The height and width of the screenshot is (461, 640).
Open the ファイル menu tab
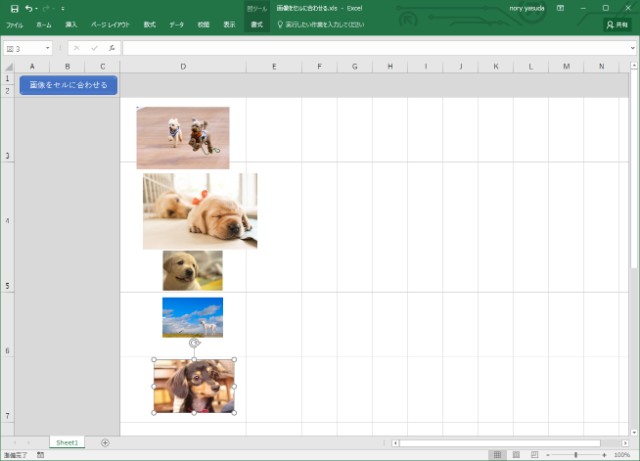(x=14, y=23)
